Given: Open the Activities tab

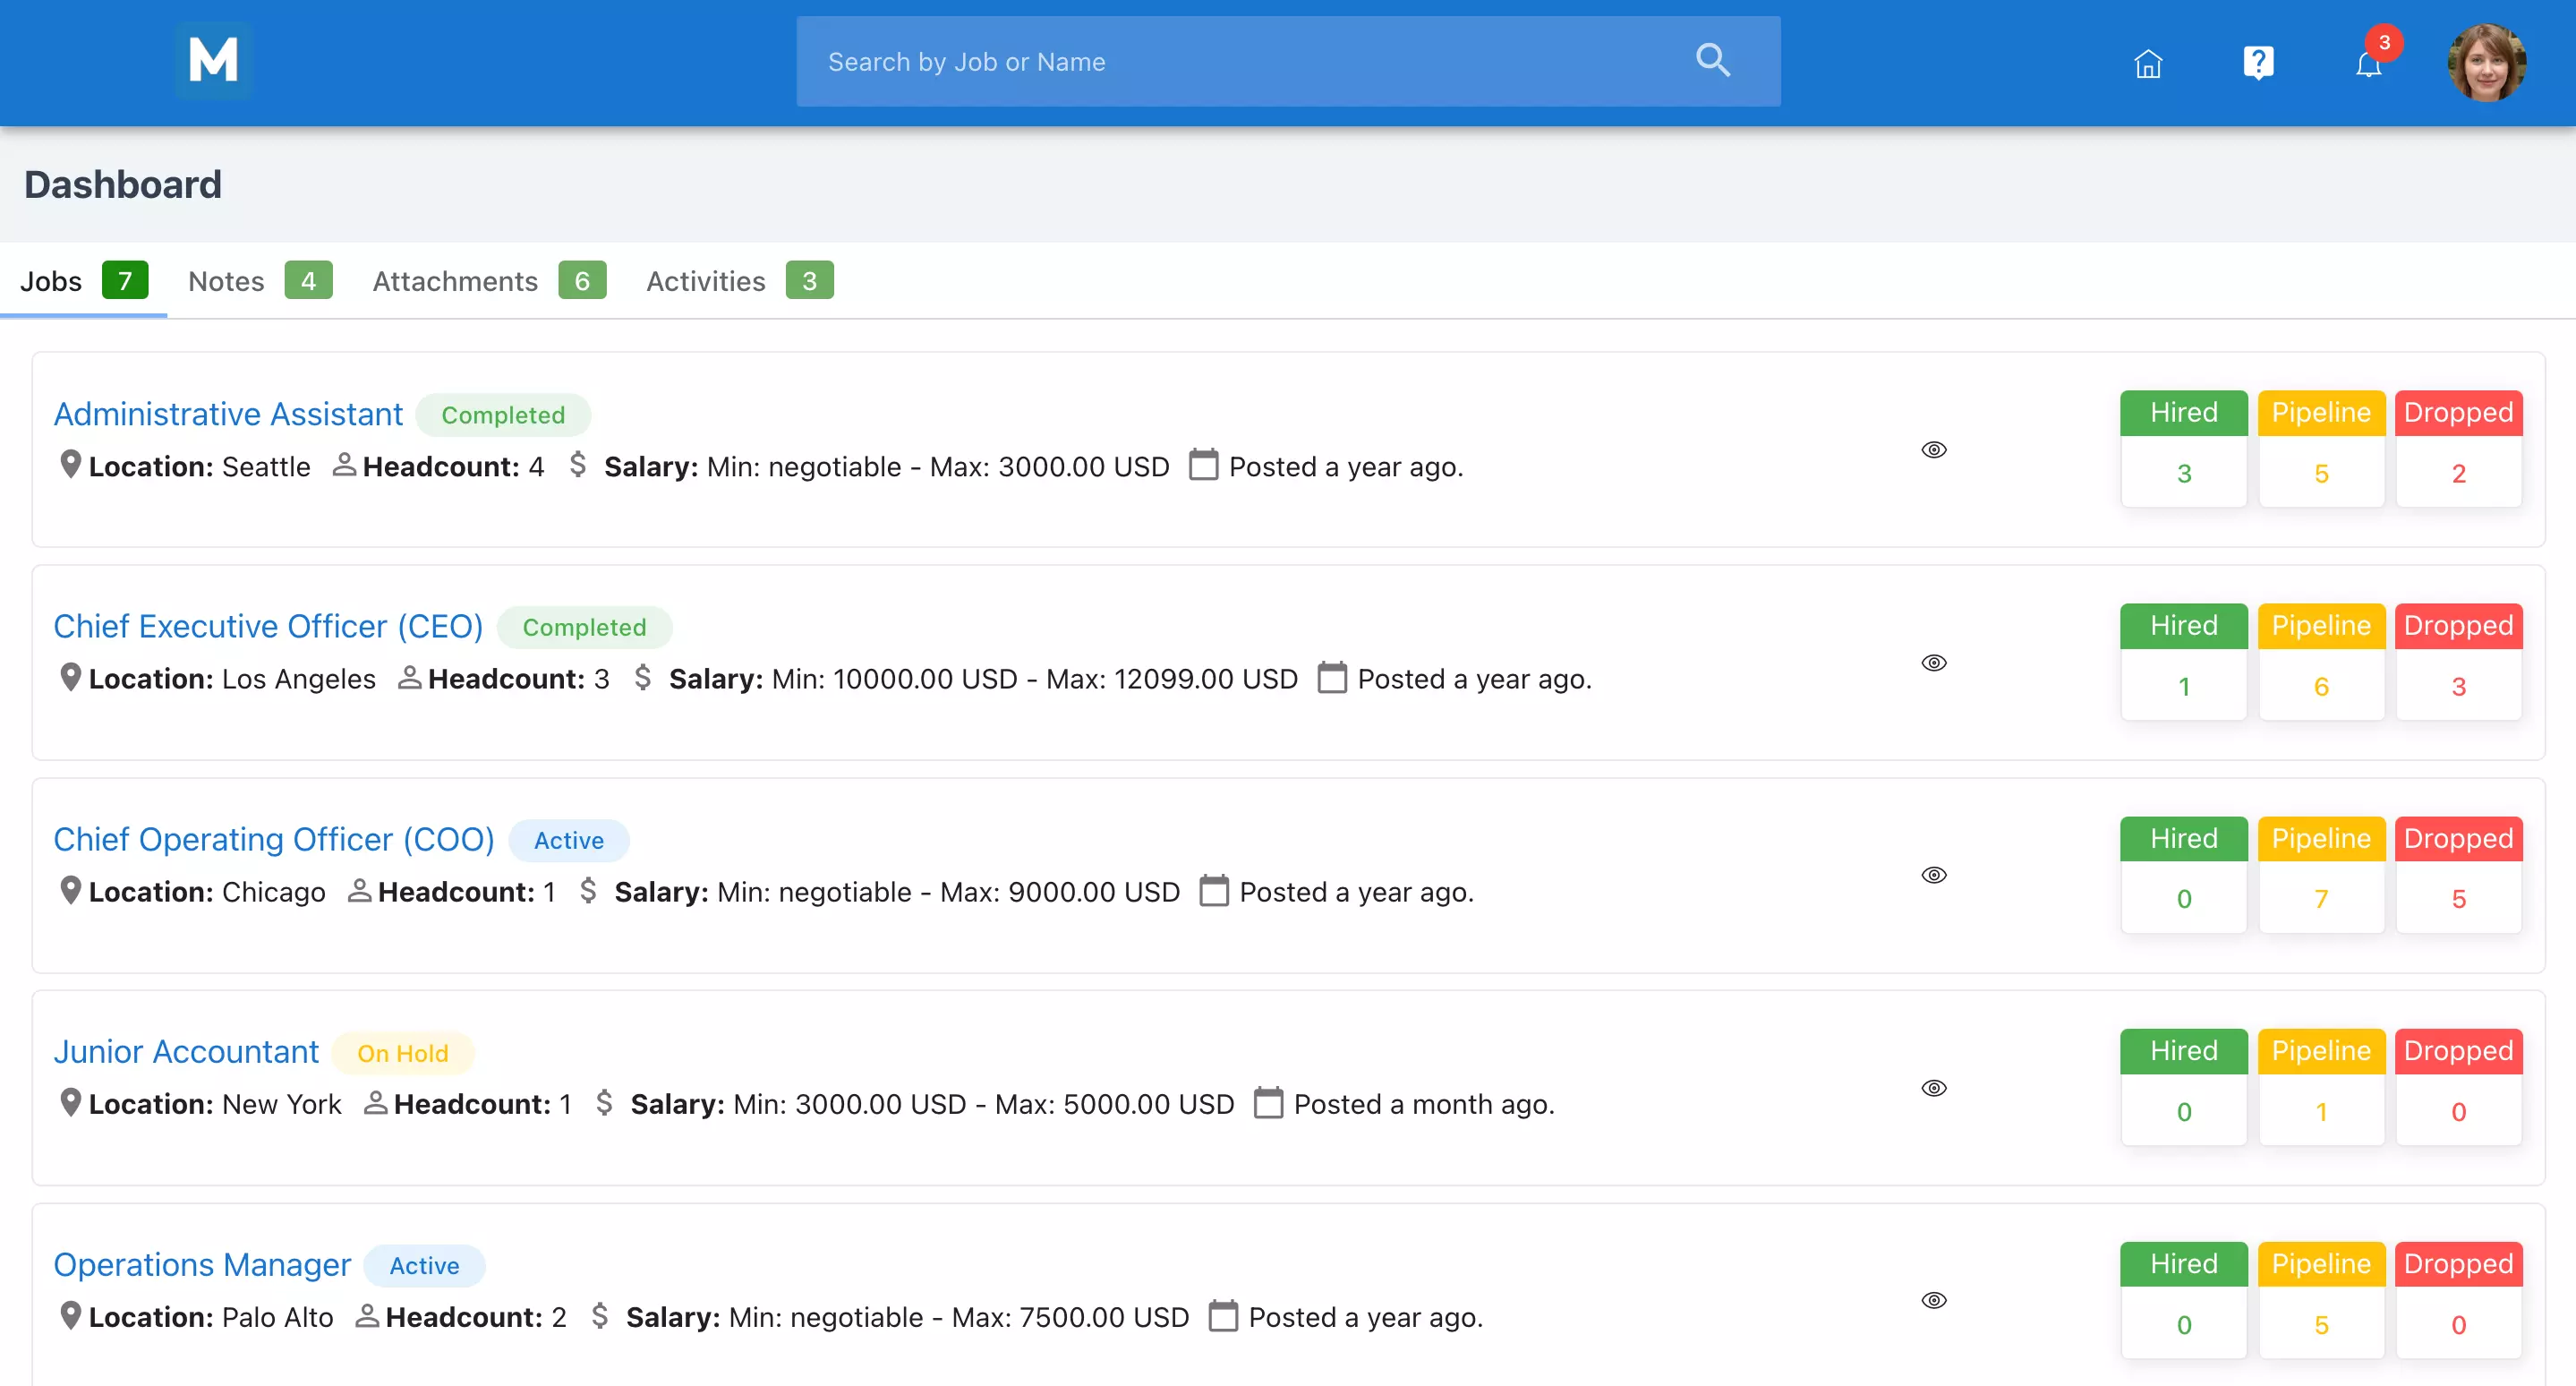Looking at the screenshot, I should click(704, 281).
